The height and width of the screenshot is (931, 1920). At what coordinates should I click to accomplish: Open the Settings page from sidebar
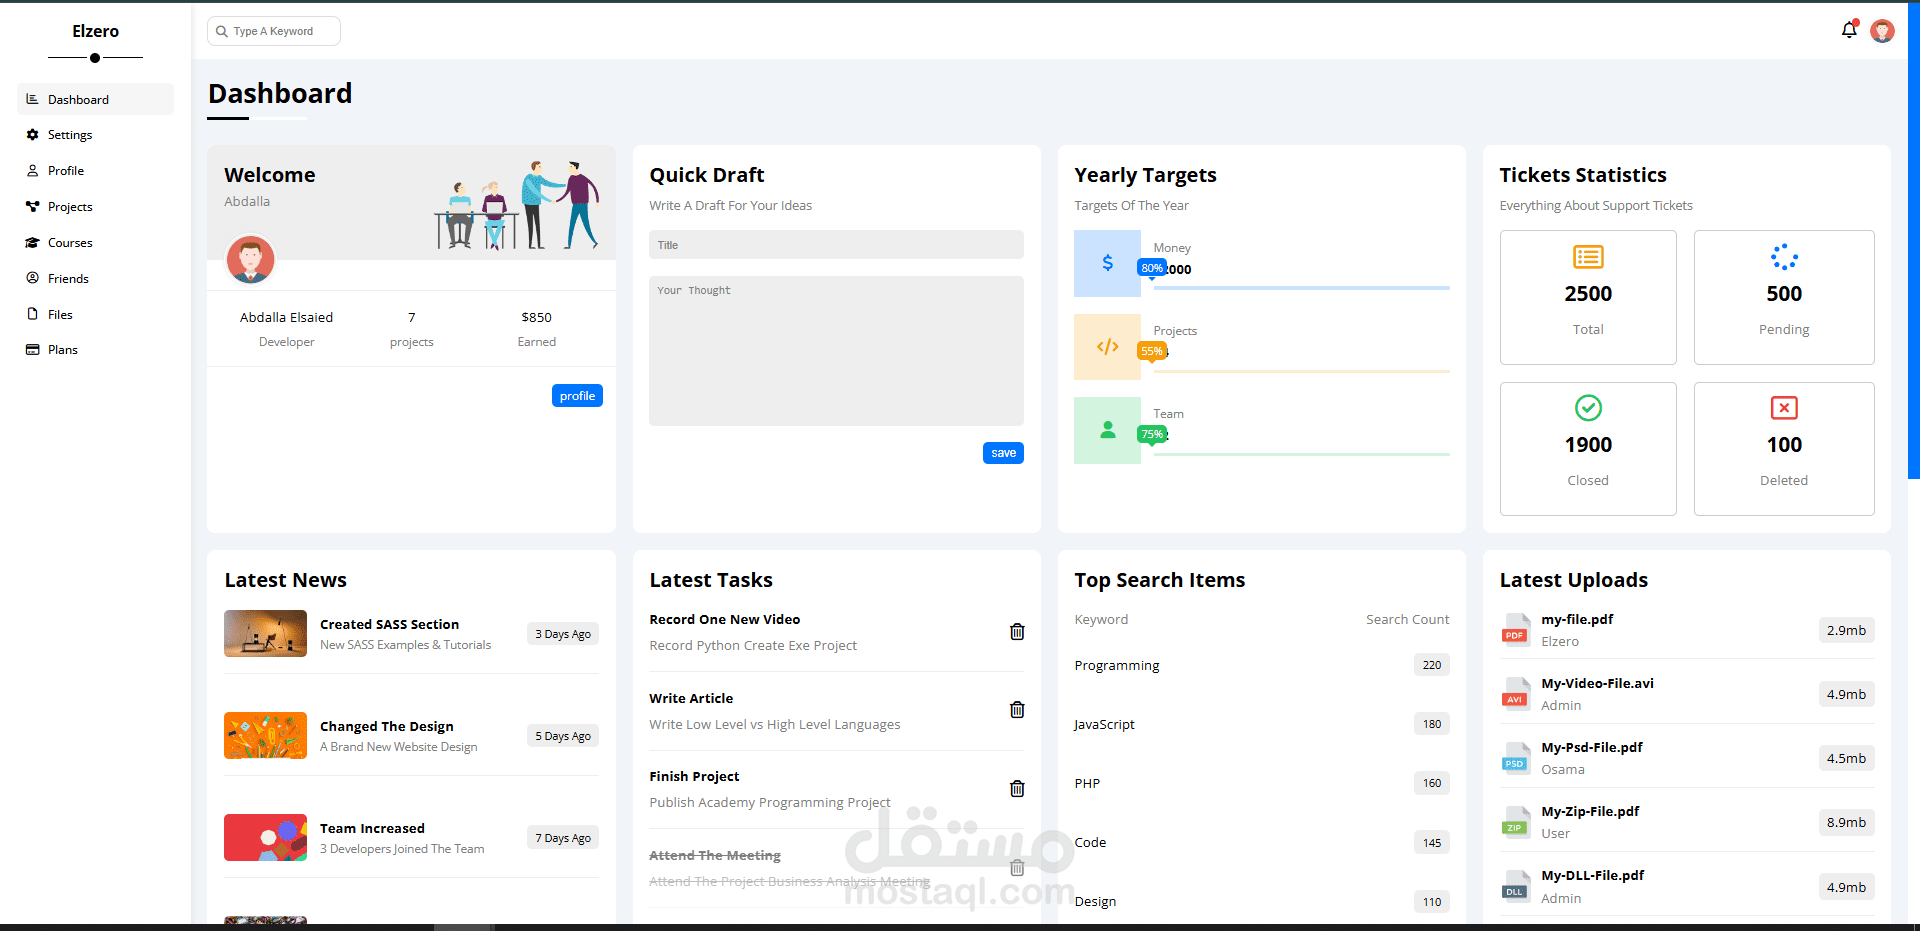click(x=70, y=134)
